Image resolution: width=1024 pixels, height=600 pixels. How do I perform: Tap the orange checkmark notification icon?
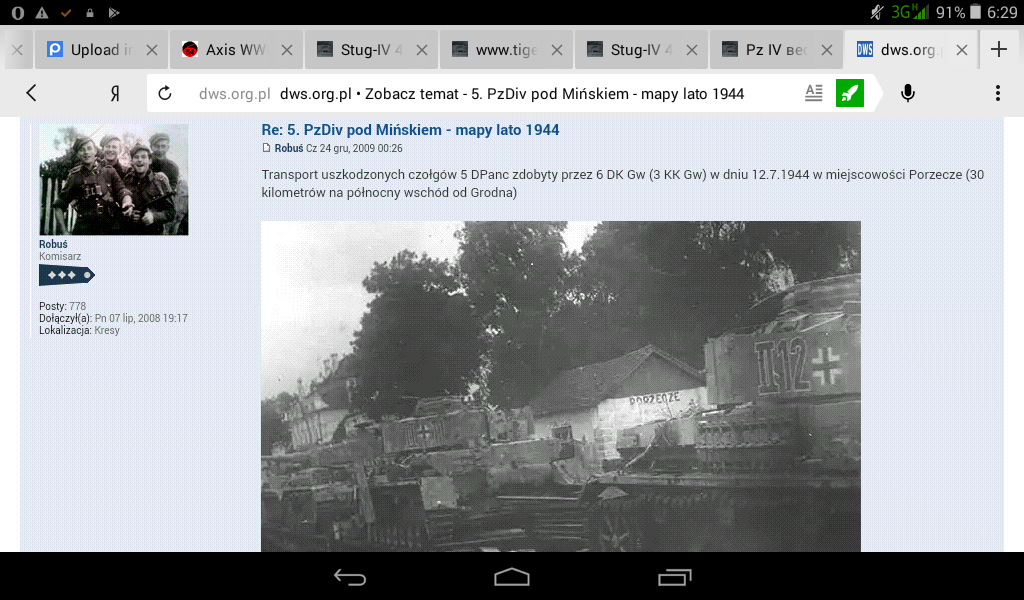[66, 12]
